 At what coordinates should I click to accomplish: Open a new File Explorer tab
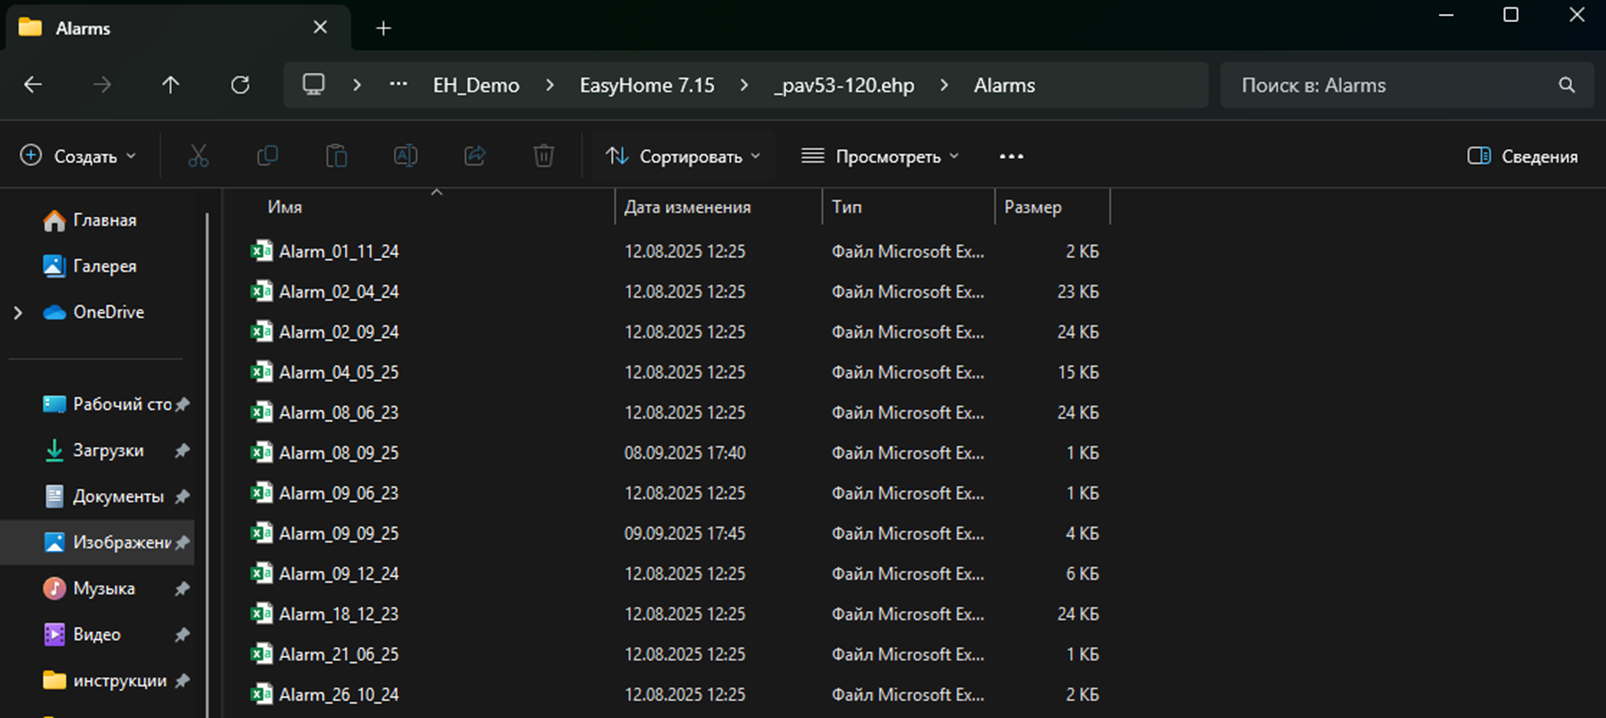[x=383, y=28]
